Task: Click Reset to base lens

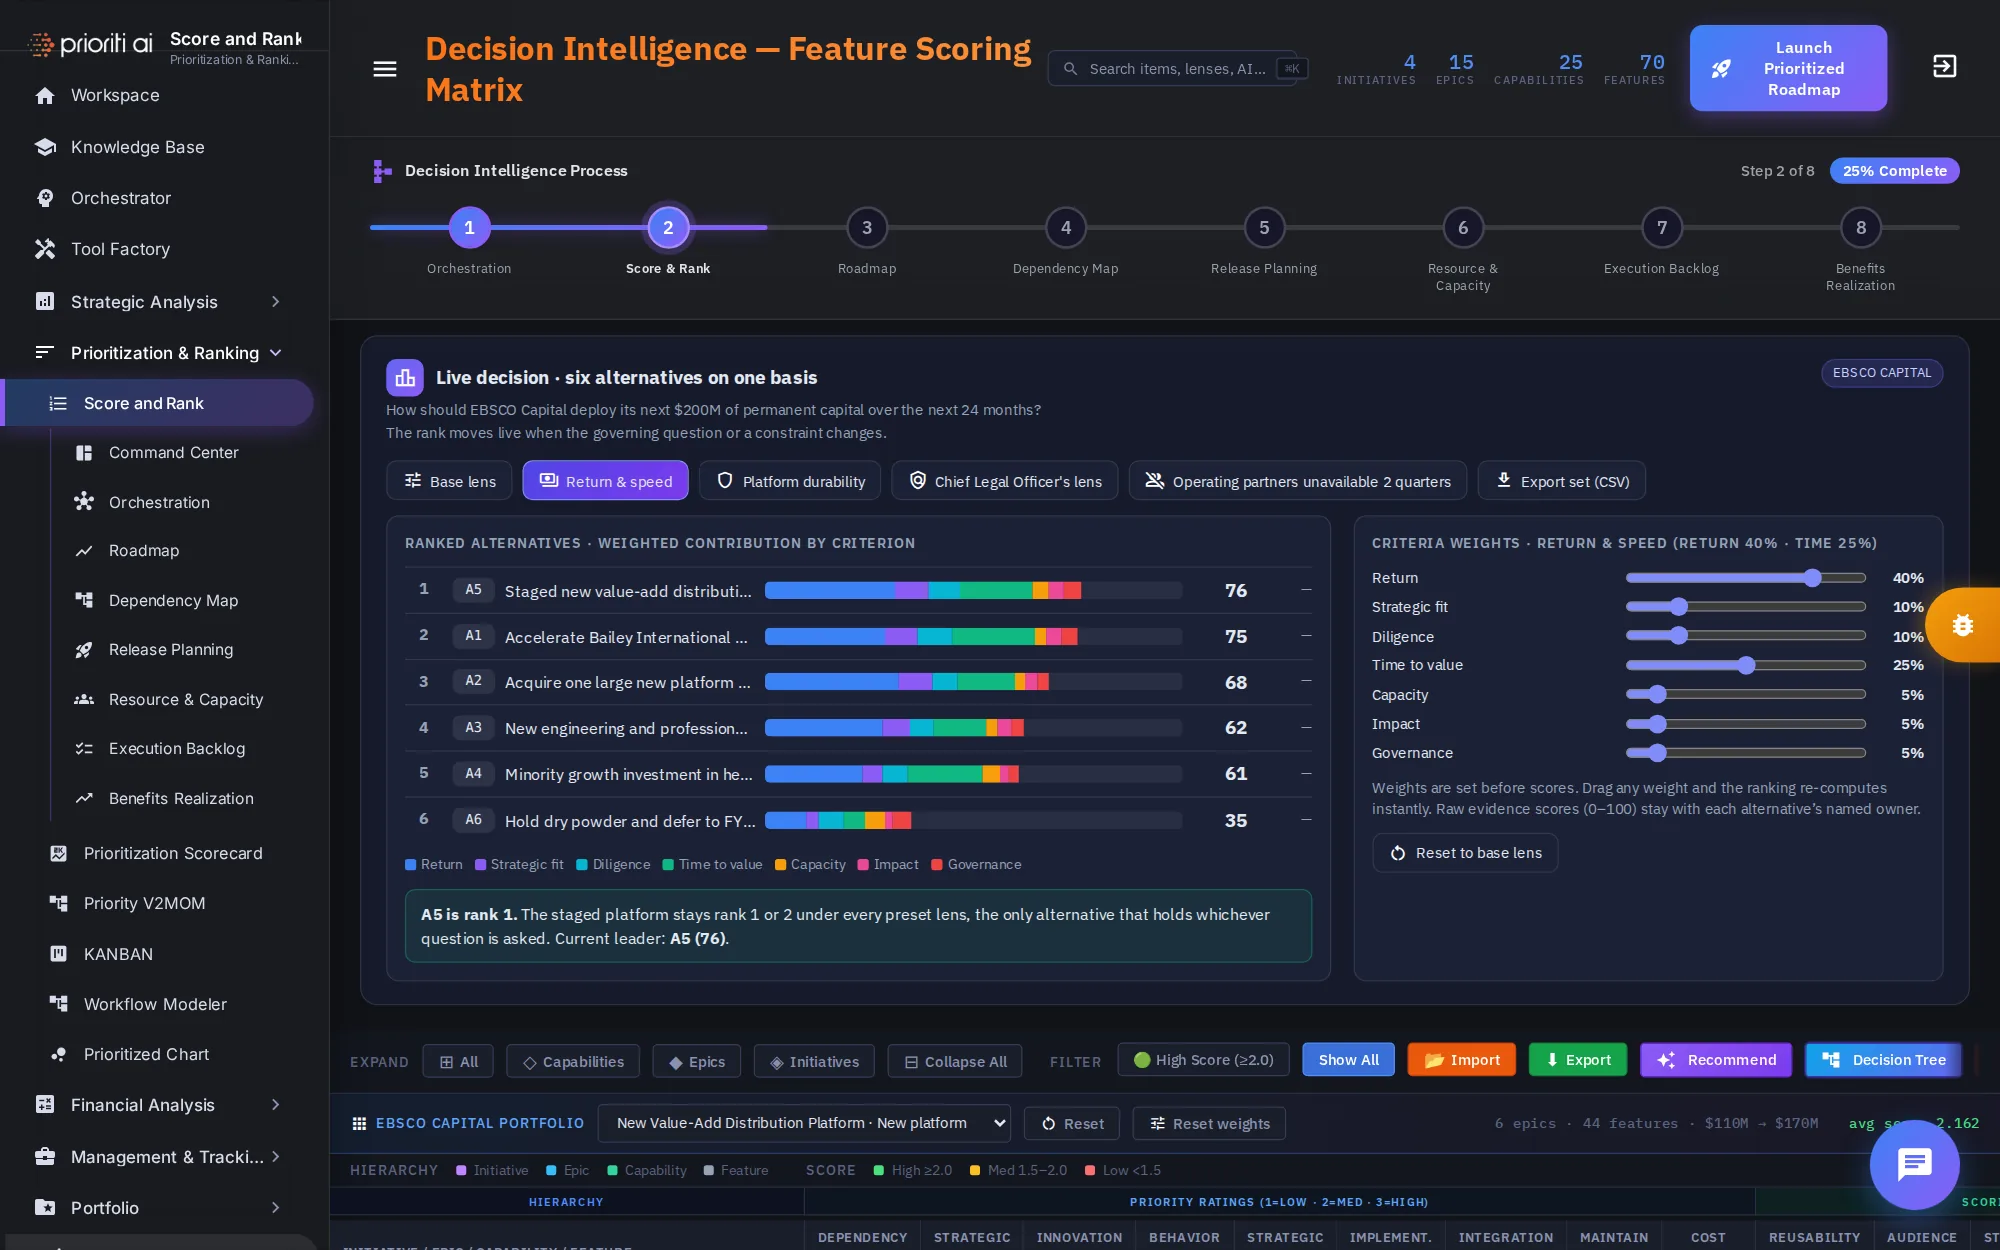Action: point(1465,853)
